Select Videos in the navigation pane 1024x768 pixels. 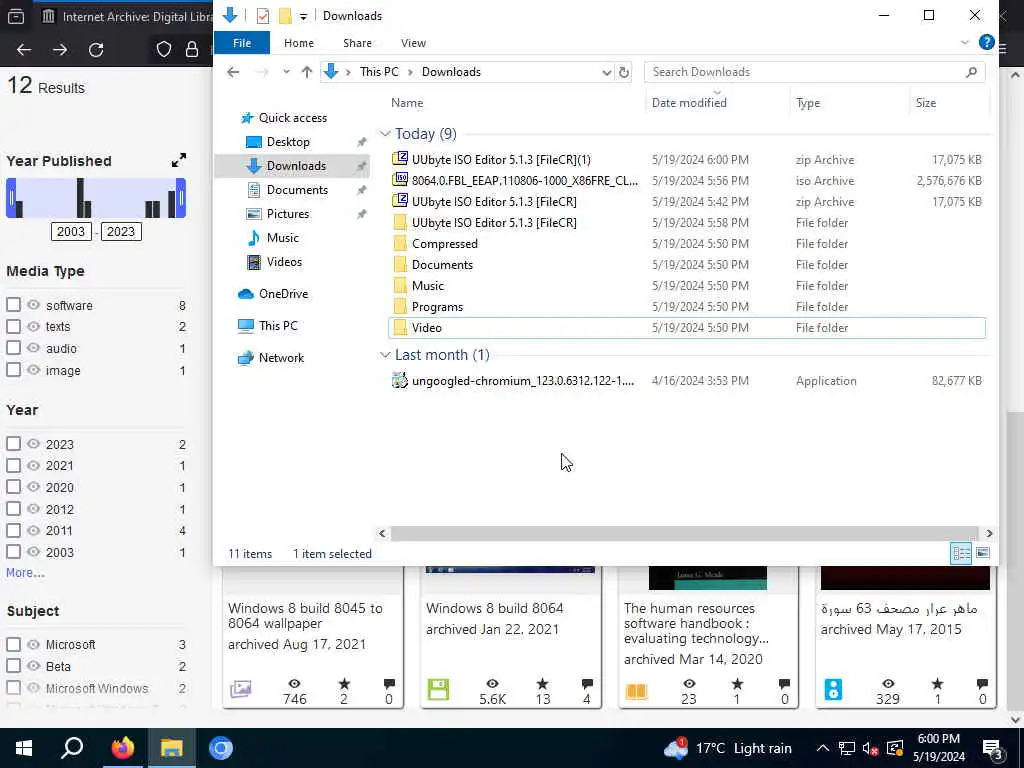284,262
